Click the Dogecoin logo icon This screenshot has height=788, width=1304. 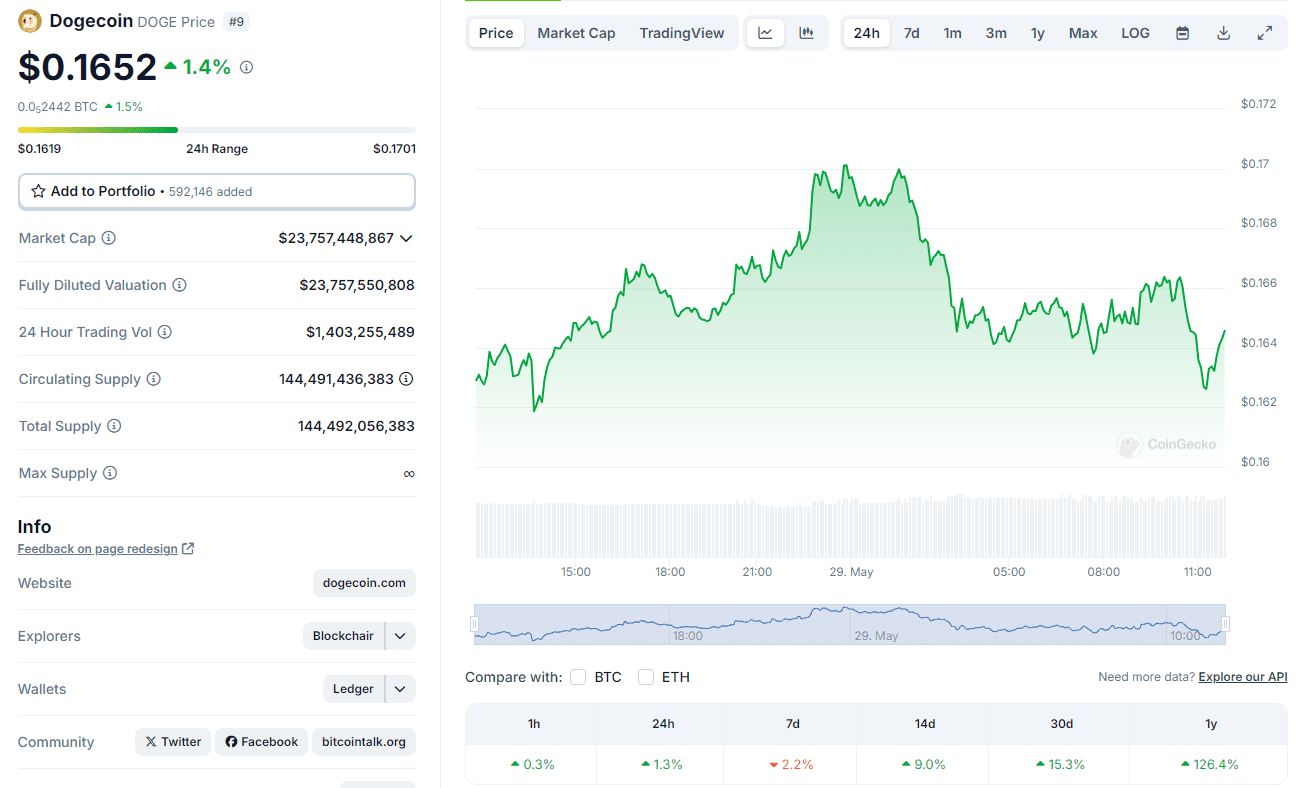(30, 20)
